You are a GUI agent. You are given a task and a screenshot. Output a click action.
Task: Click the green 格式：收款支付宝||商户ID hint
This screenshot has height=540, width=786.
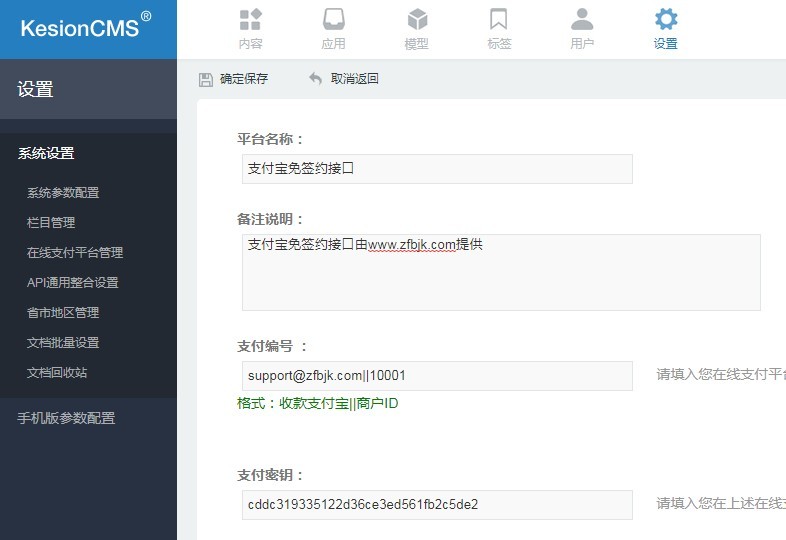click(x=318, y=403)
